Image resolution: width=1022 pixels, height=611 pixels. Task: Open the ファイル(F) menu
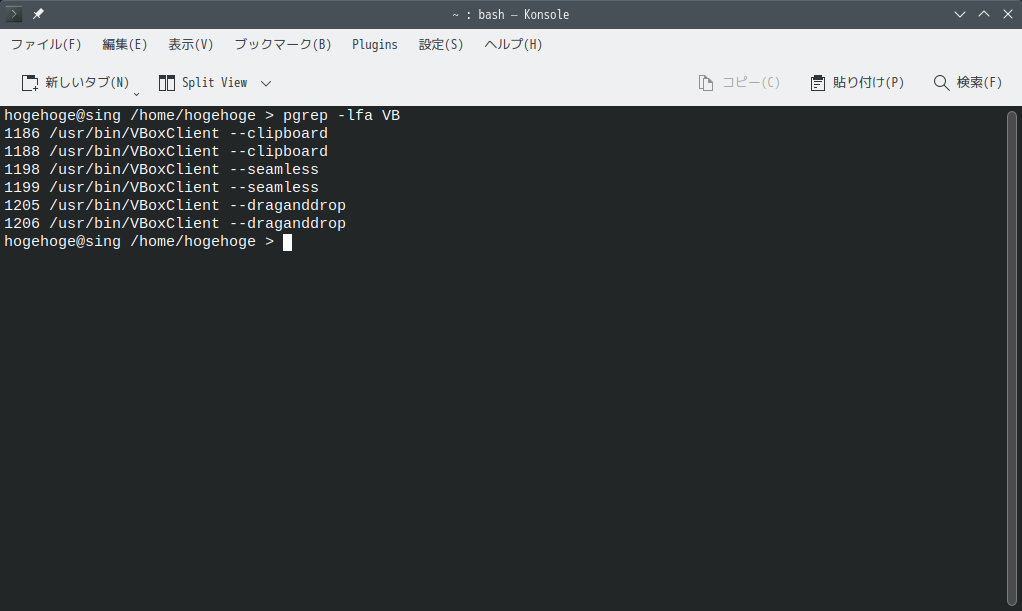(46, 44)
